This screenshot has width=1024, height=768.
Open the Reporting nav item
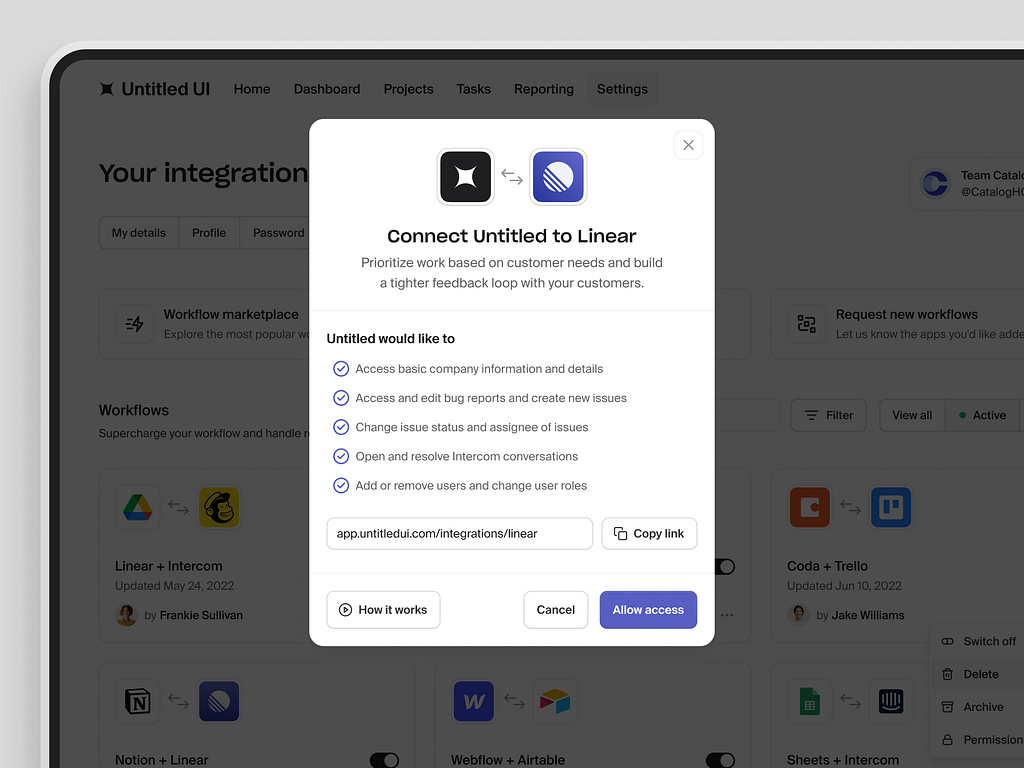[x=544, y=89]
